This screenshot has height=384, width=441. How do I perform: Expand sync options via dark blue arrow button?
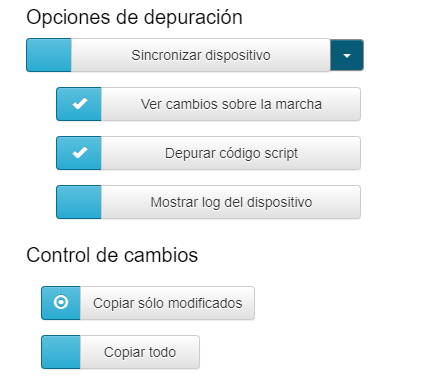(x=347, y=55)
